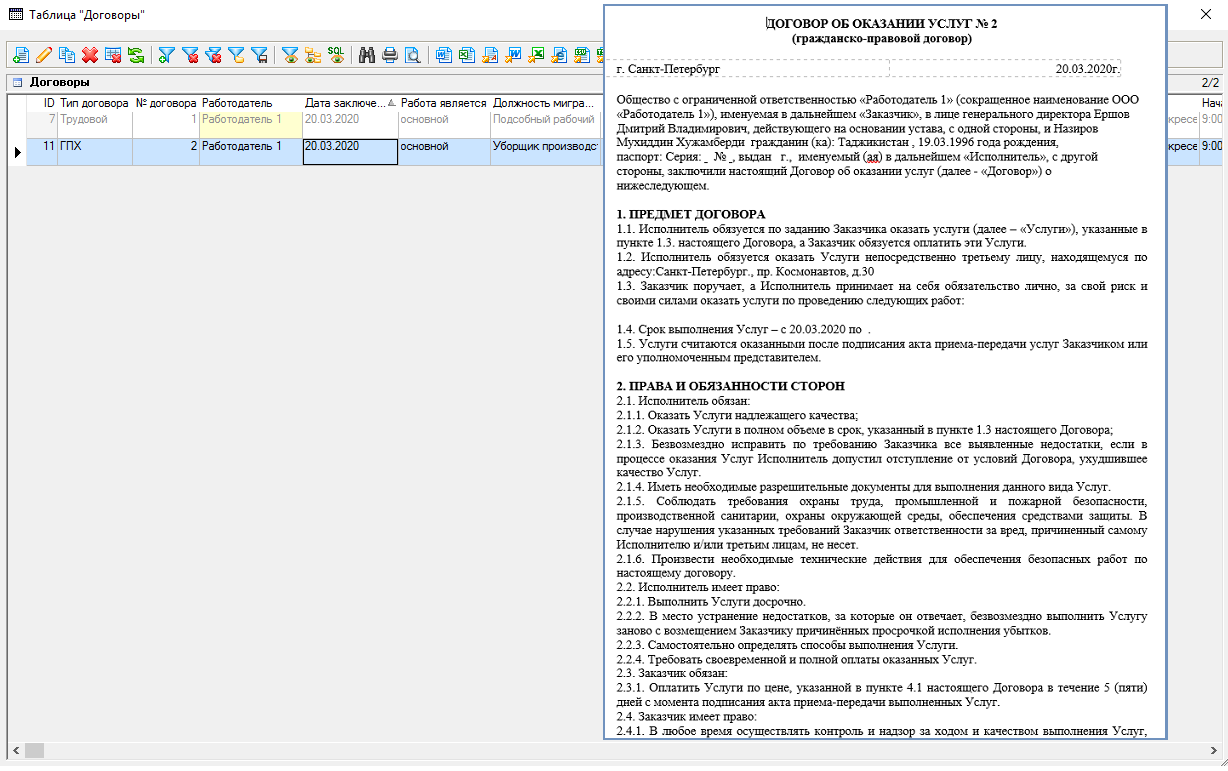
Task: Click the SQL query view icon
Action: (337, 56)
